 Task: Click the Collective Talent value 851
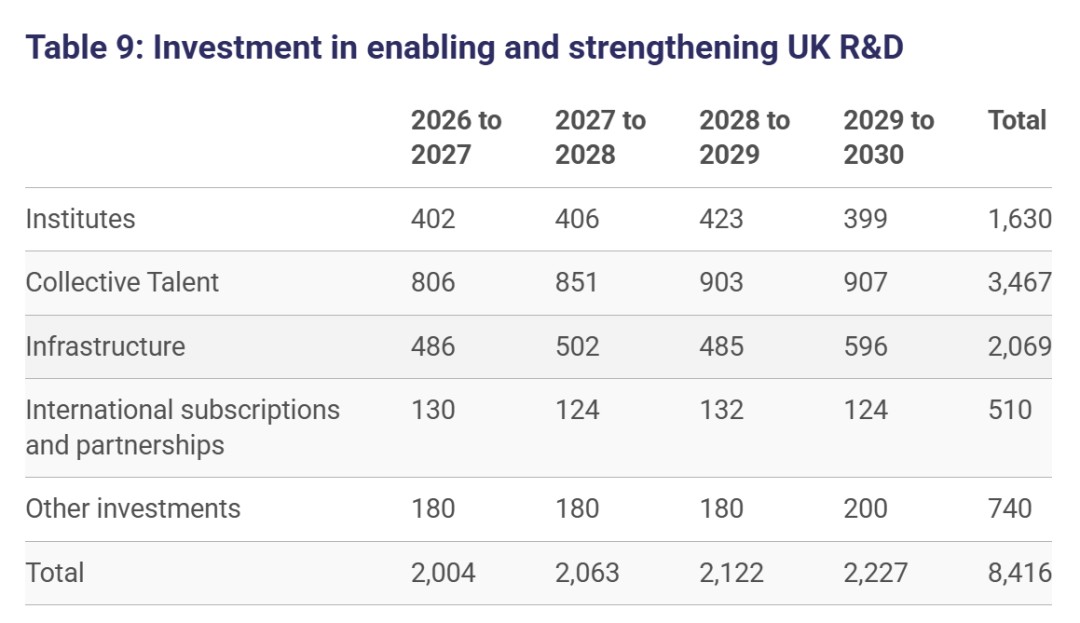tap(577, 282)
